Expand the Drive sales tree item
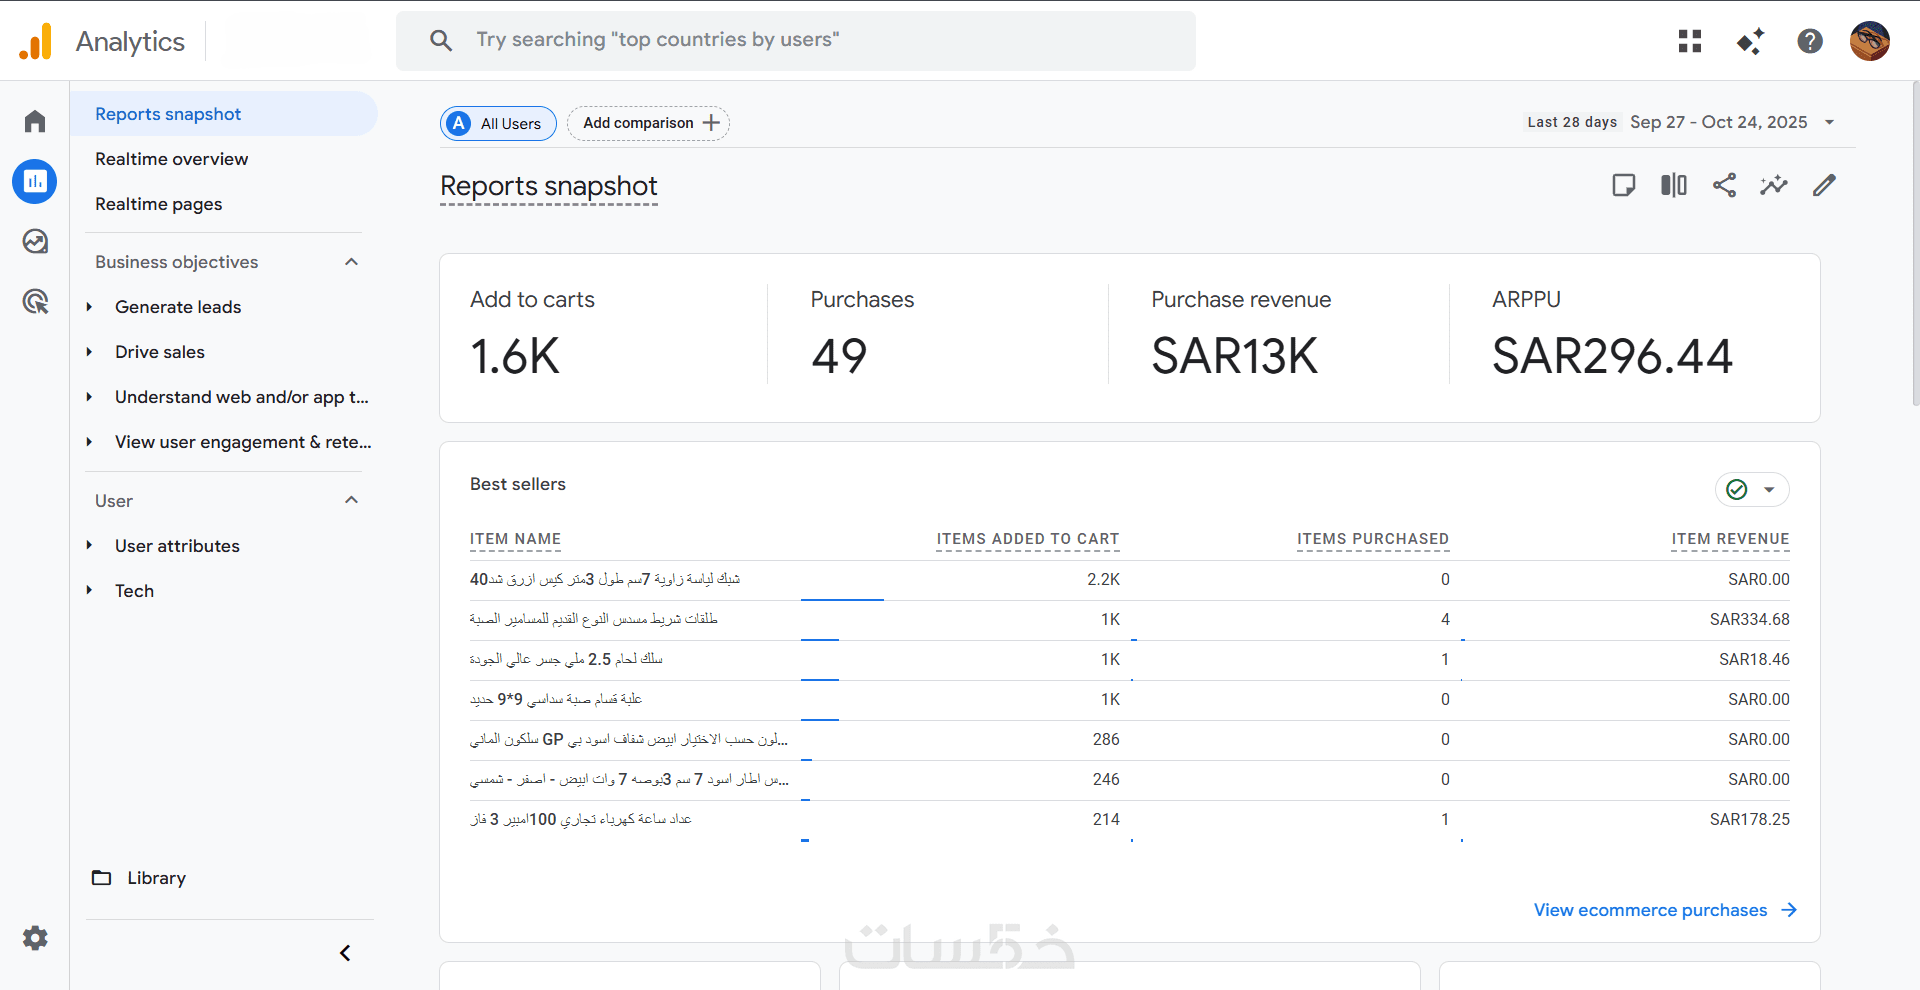 [x=90, y=352]
